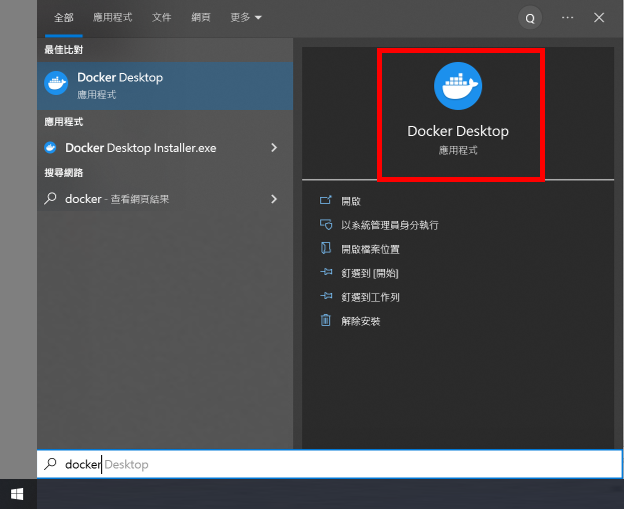
Task: Click the magnifier icon in the search box
Action: click(50, 464)
